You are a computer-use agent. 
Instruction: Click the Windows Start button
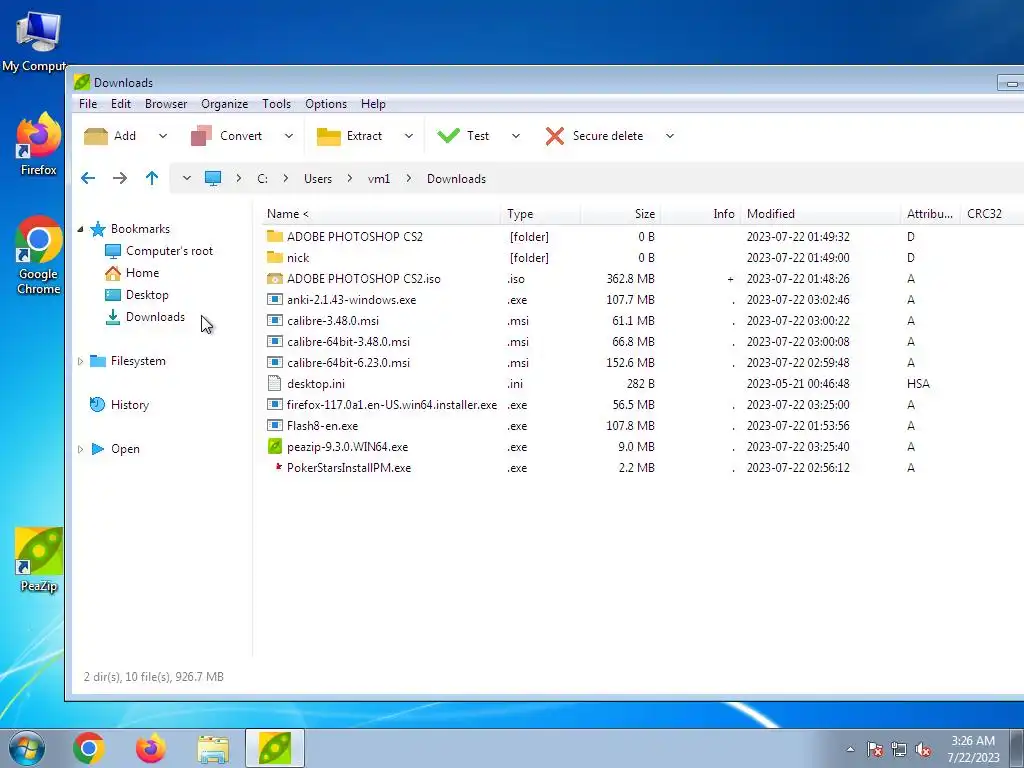27,748
